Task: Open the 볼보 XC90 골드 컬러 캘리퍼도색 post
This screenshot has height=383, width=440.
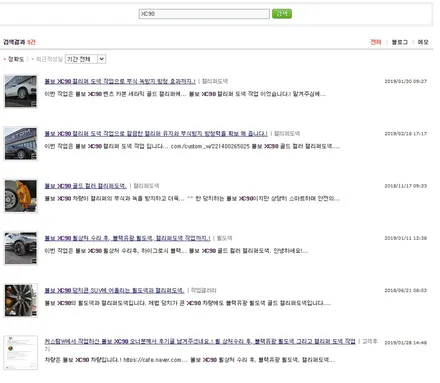Action: point(86,186)
